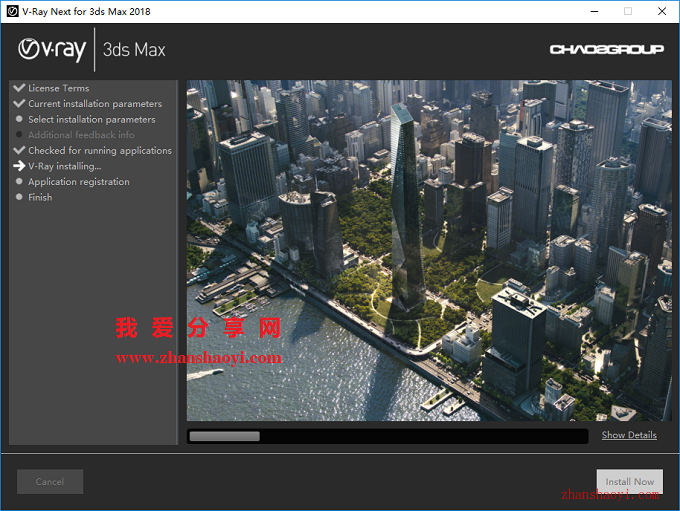Click checkmark beside Checked for running applications

click(19, 151)
